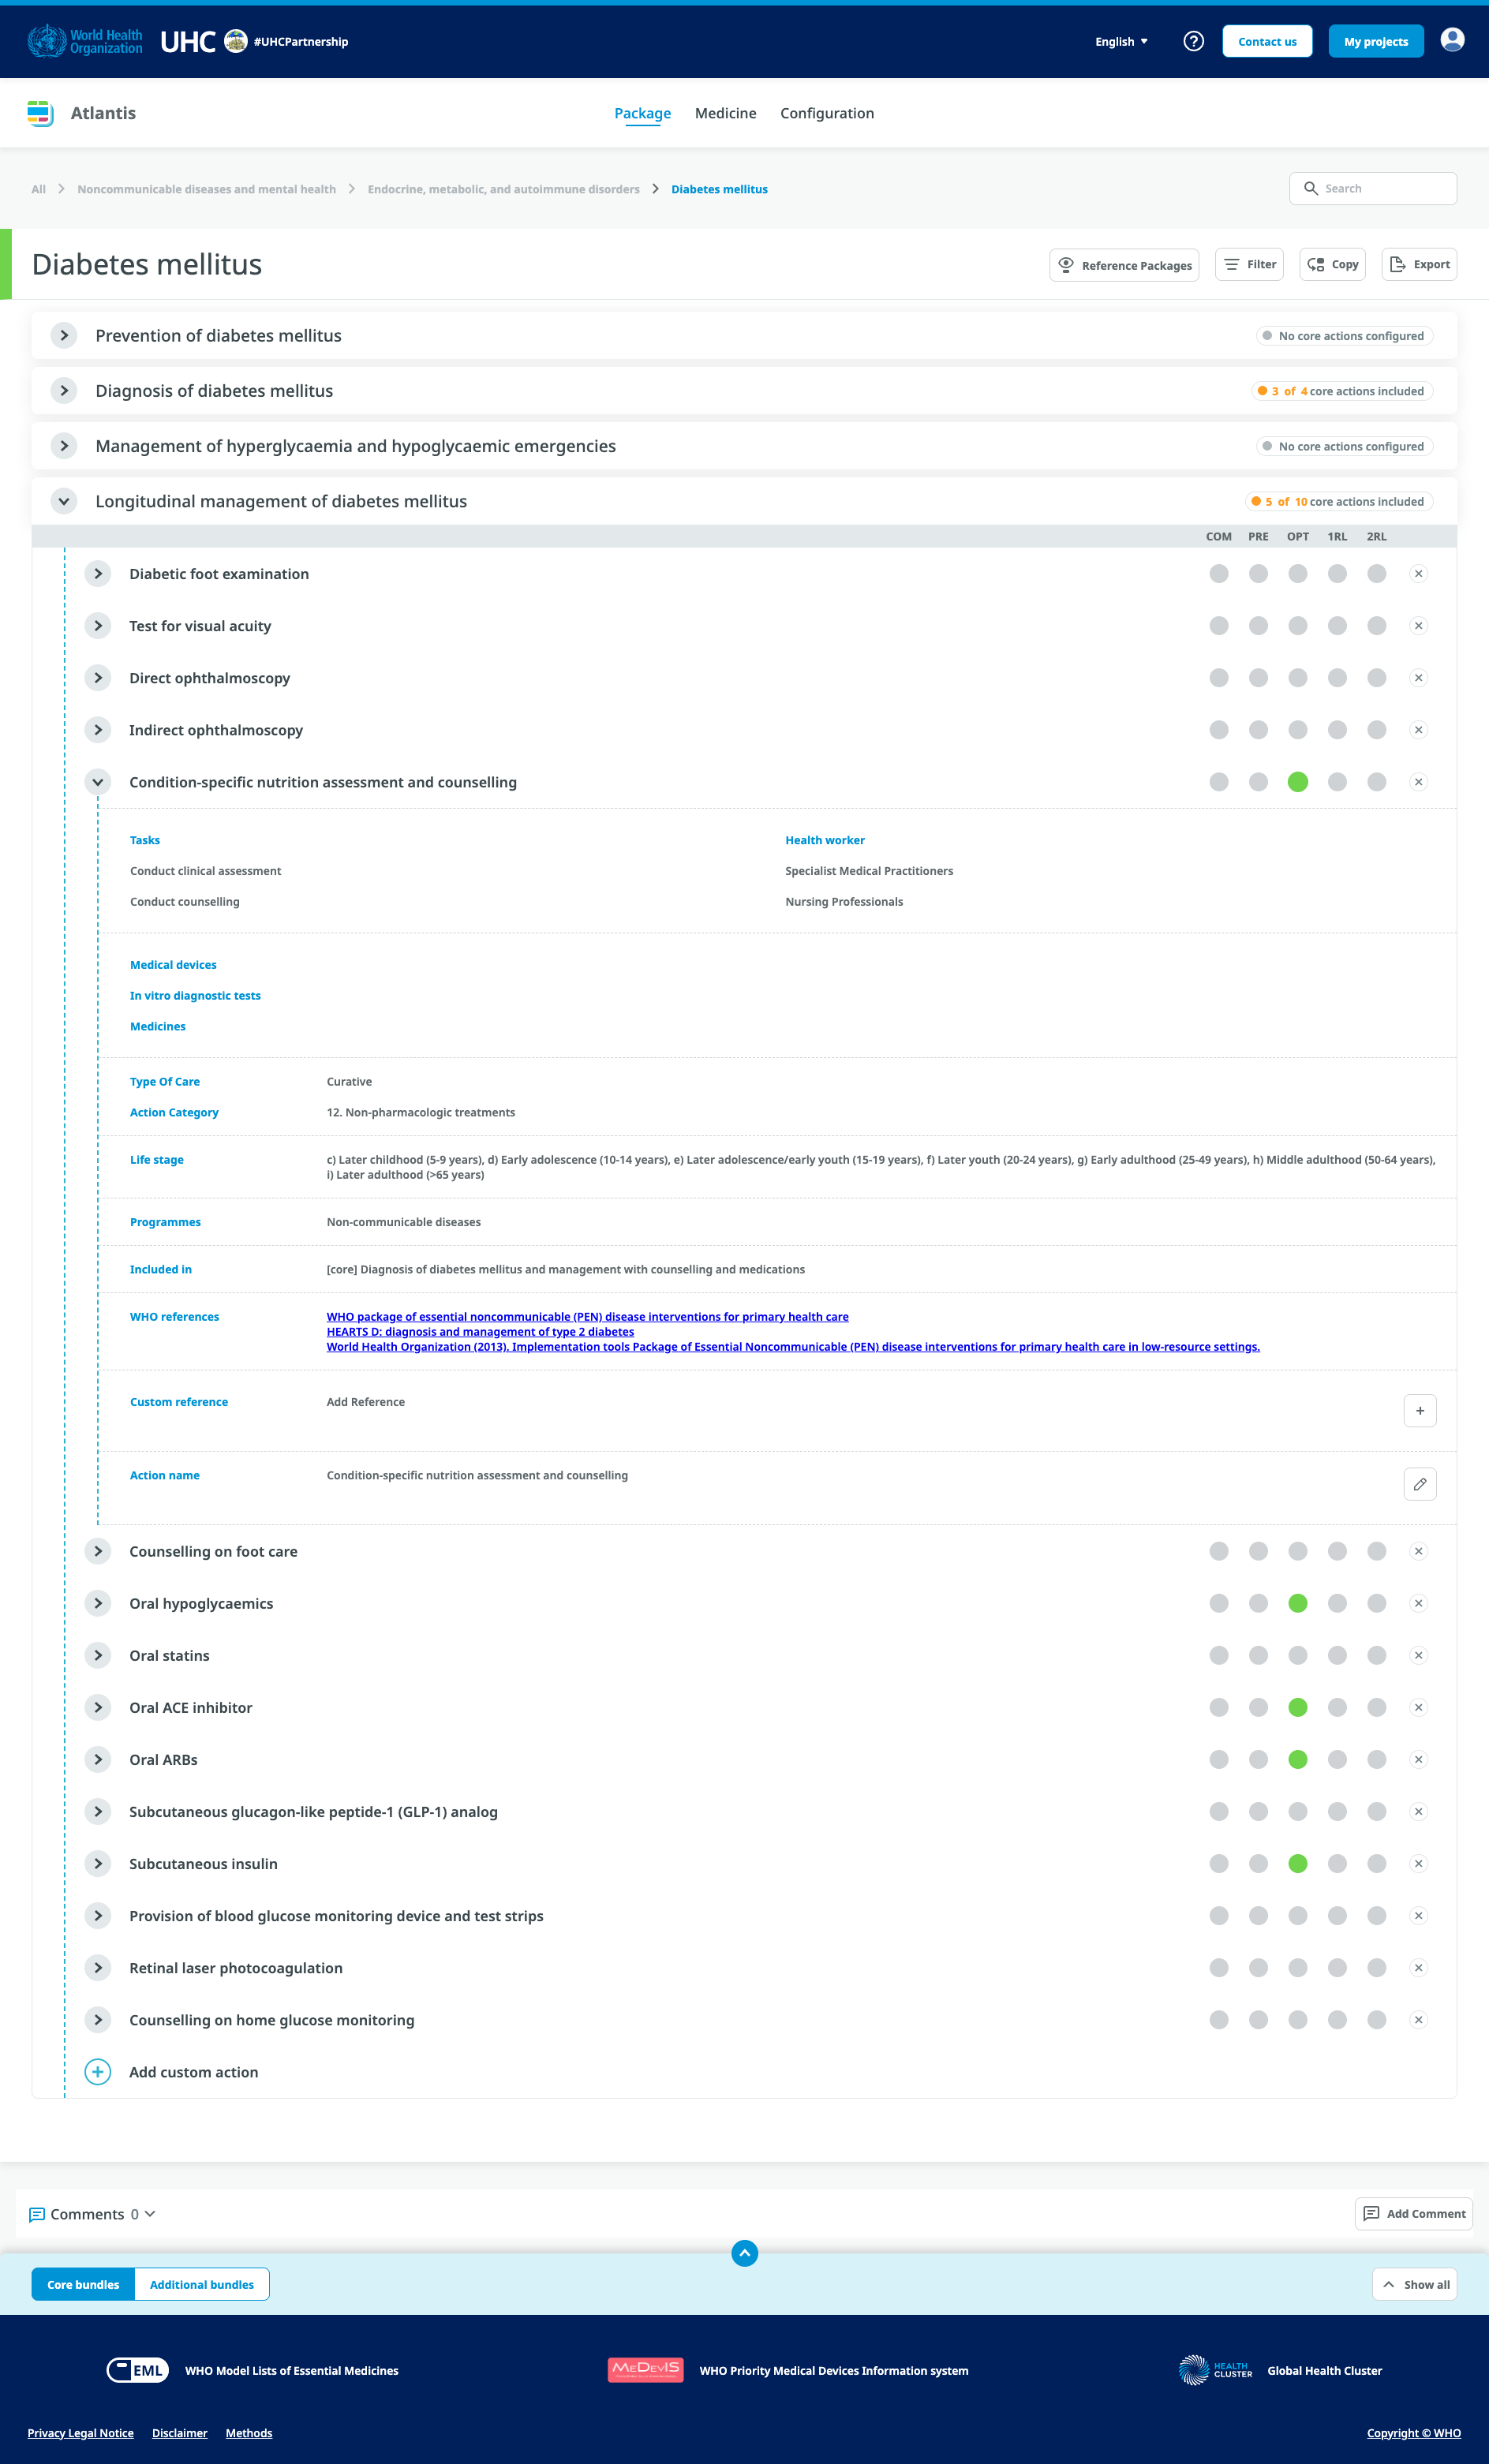
Task: Enable COM level for Test for visual acuity
Action: tap(1218, 626)
